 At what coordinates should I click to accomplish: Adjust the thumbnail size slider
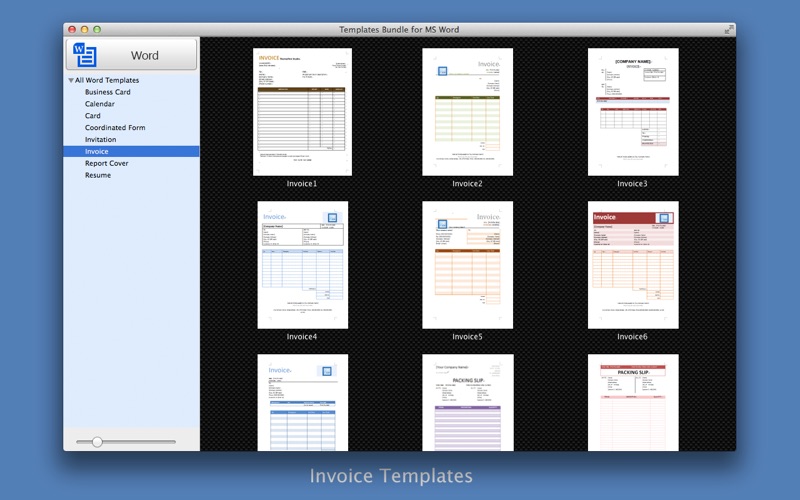pos(97,442)
